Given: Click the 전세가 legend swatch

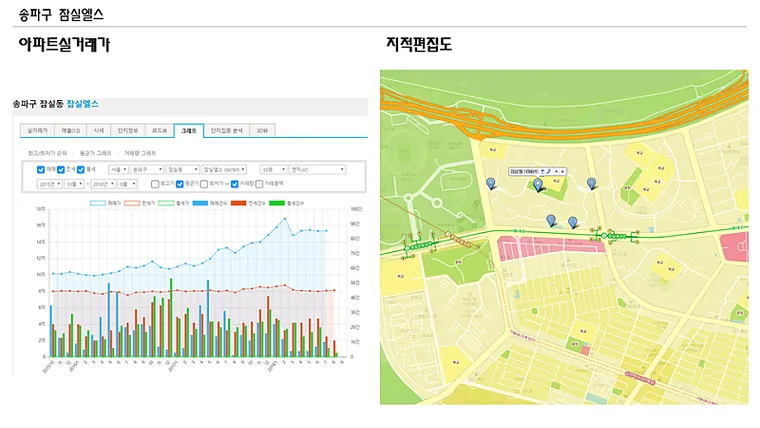Looking at the screenshot, I should click(x=132, y=204).
